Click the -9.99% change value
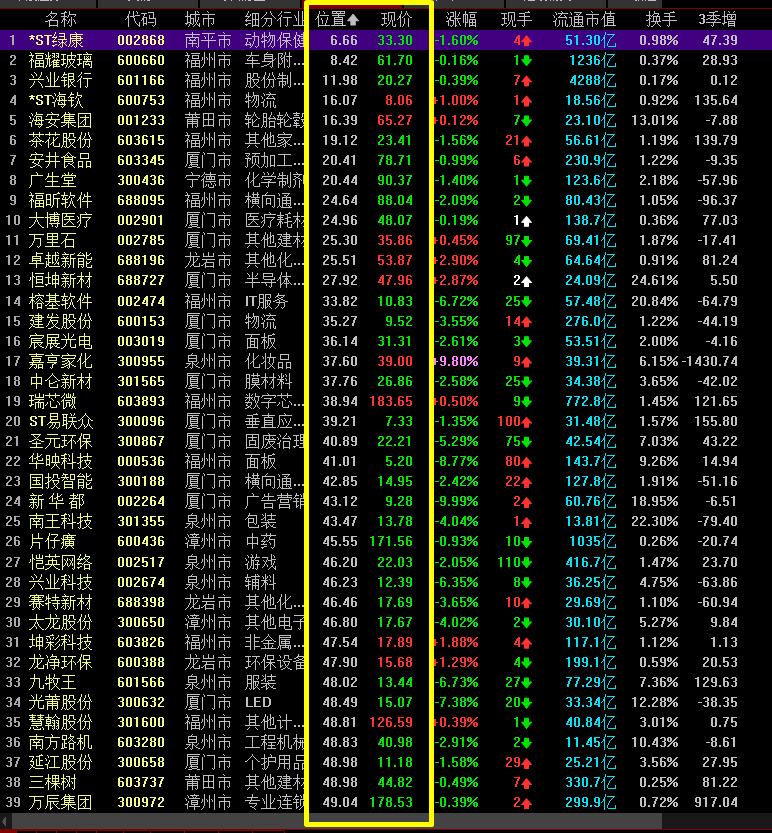 pos(456,502)
